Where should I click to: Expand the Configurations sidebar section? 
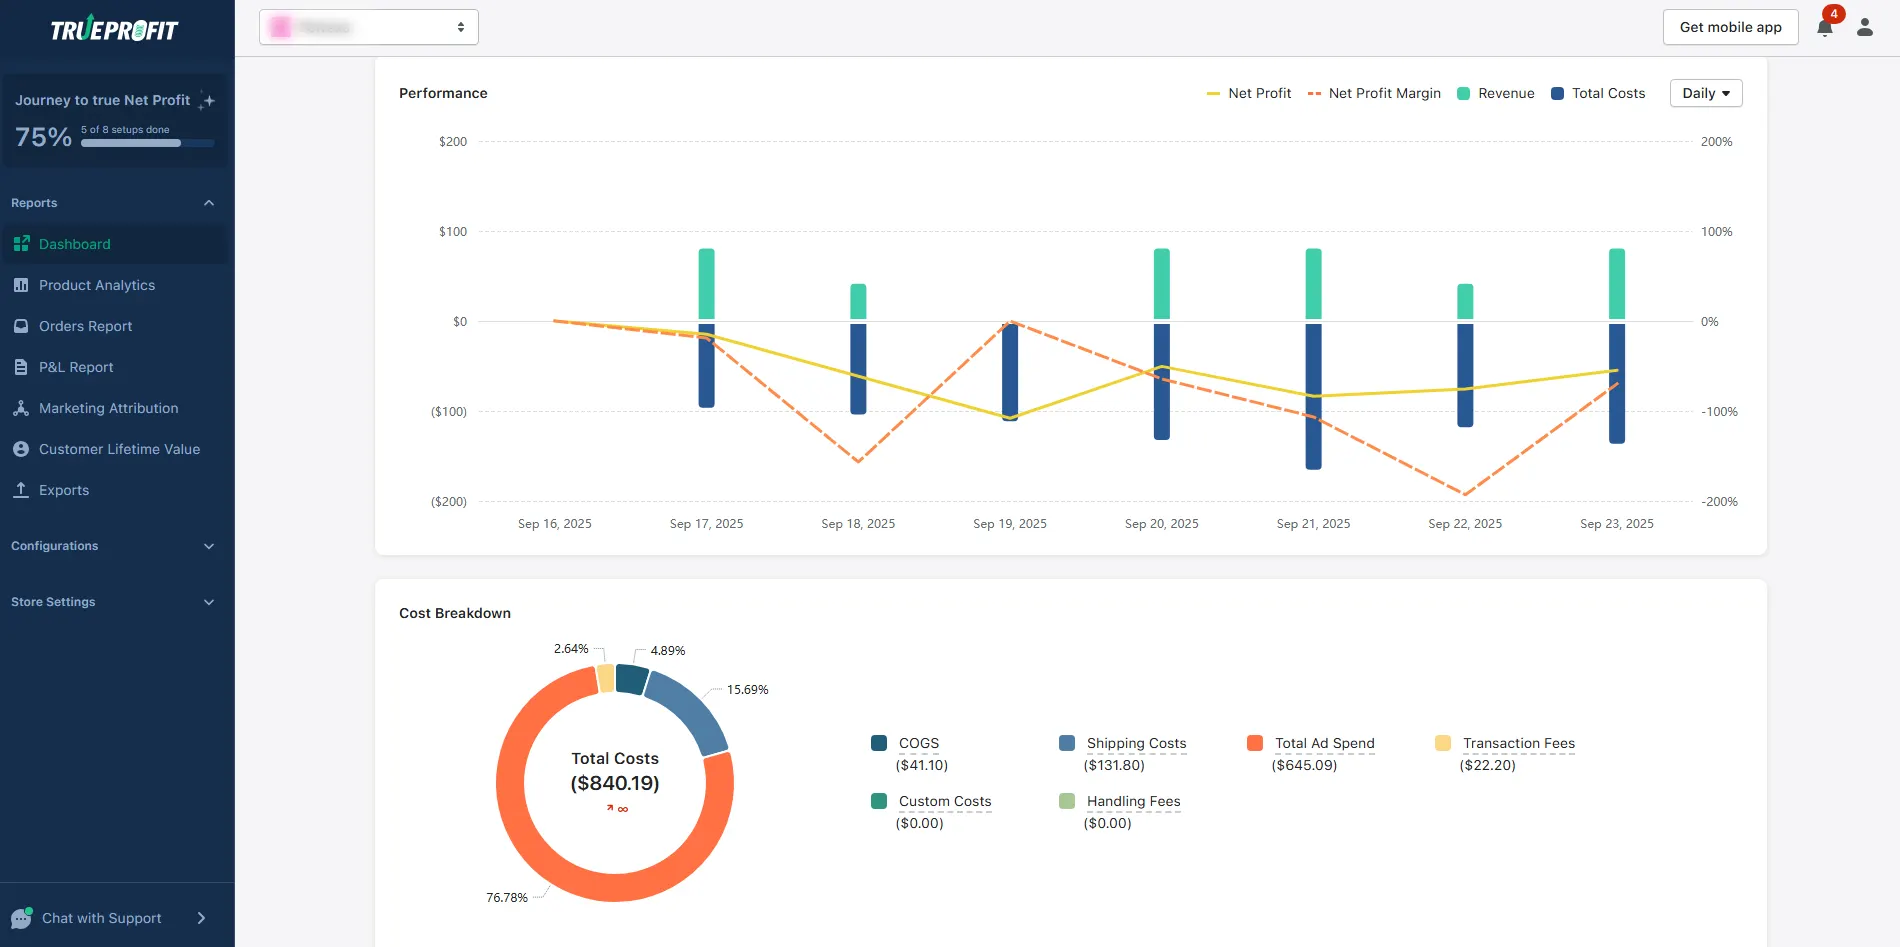point(113,546)
